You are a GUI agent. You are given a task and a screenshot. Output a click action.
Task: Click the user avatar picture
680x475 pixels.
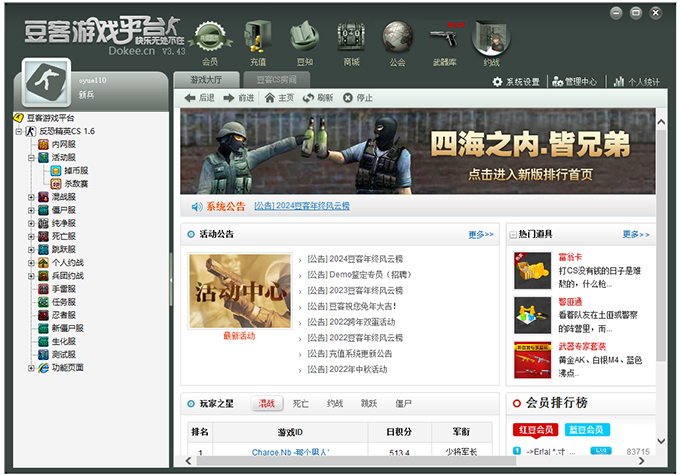[46, 82]
